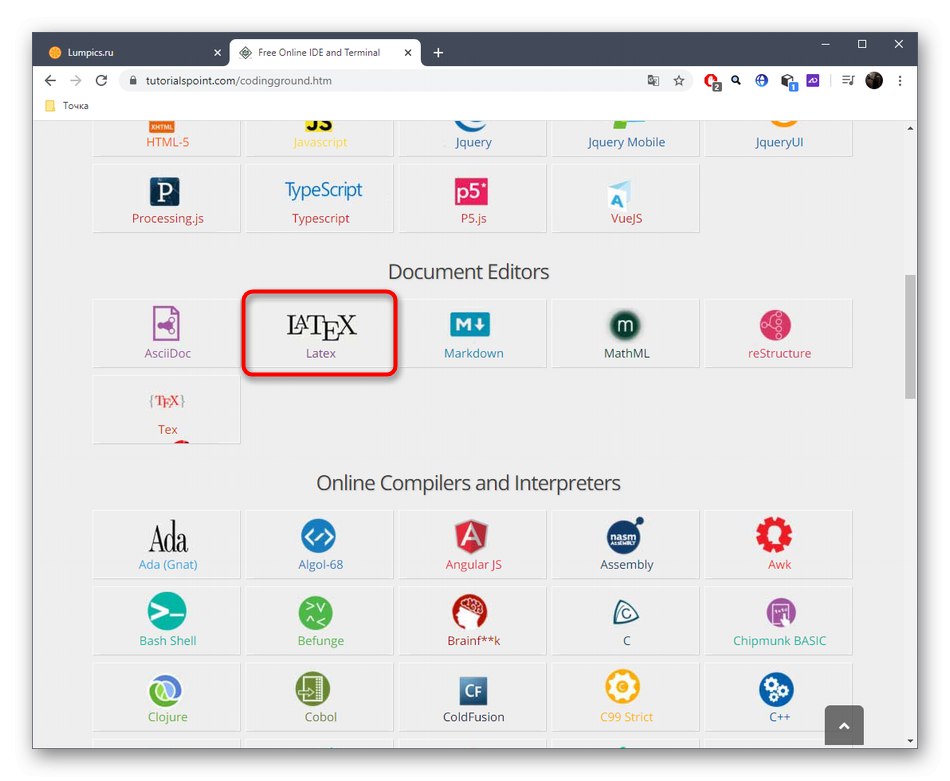Close the Lumpics.ru tab
This screenshot has width=950, height=781.
[x=218, y=53]
